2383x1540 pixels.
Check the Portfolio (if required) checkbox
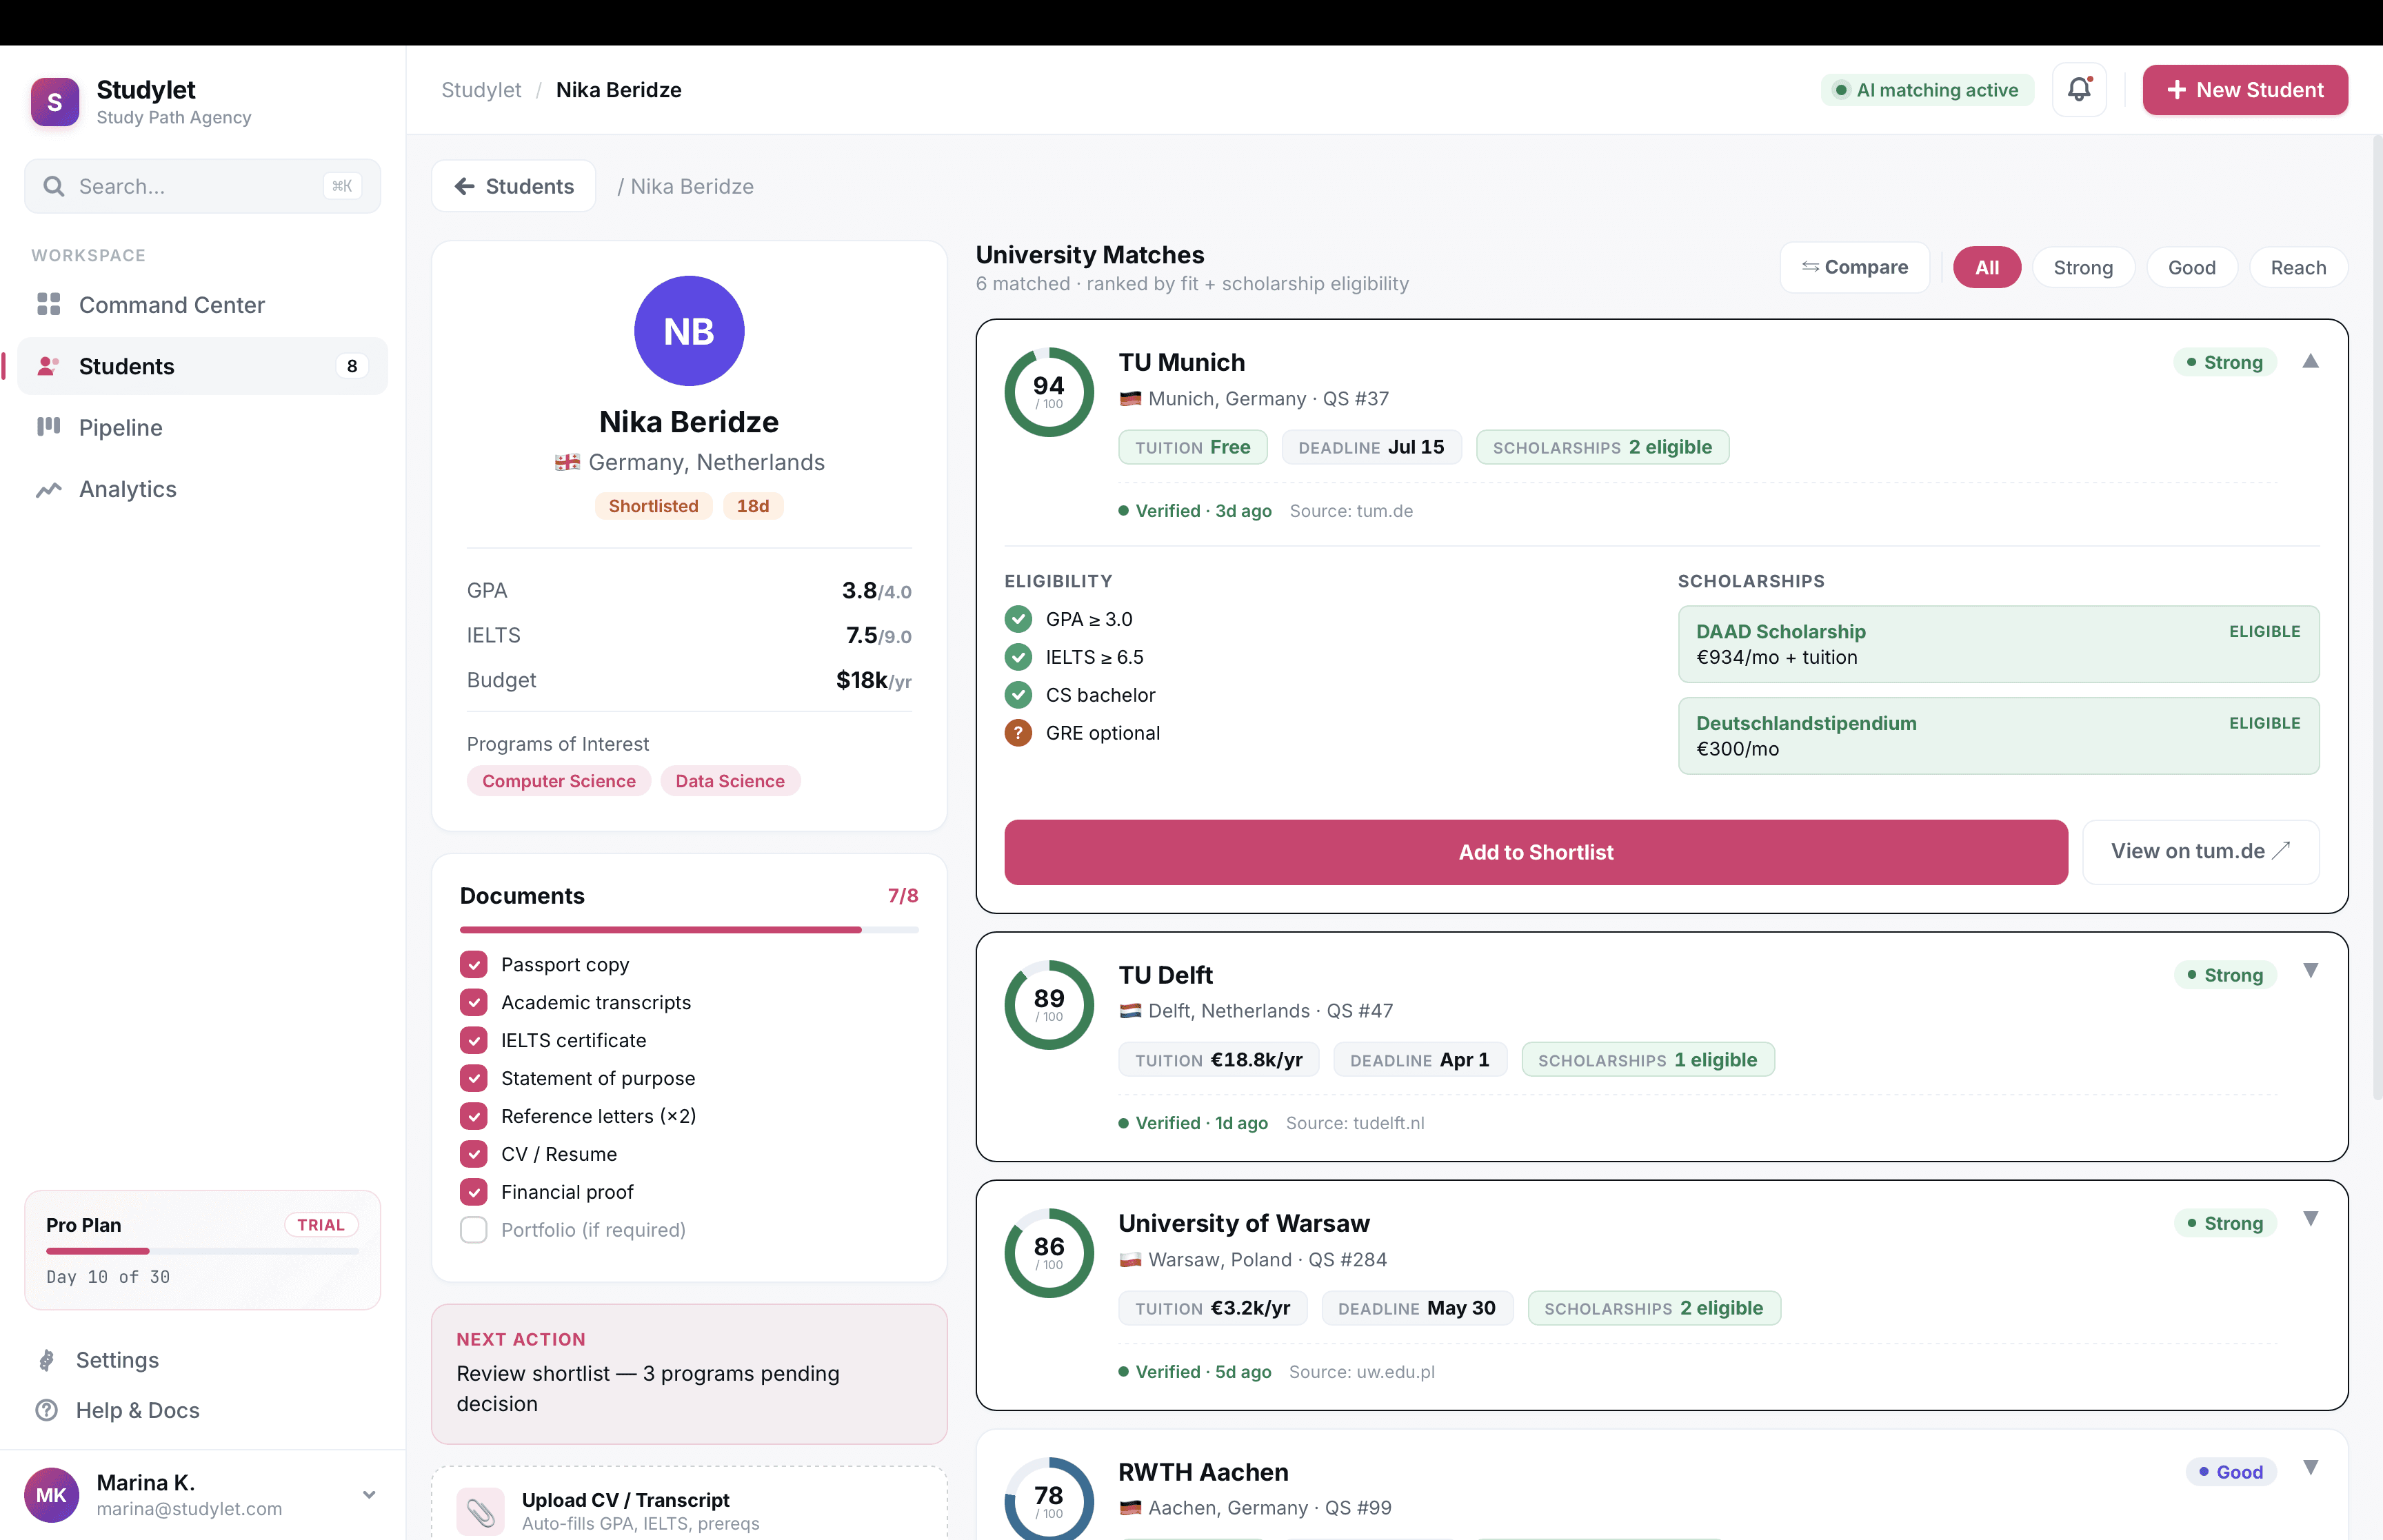pyautogui.click(x=474, y=1230)
